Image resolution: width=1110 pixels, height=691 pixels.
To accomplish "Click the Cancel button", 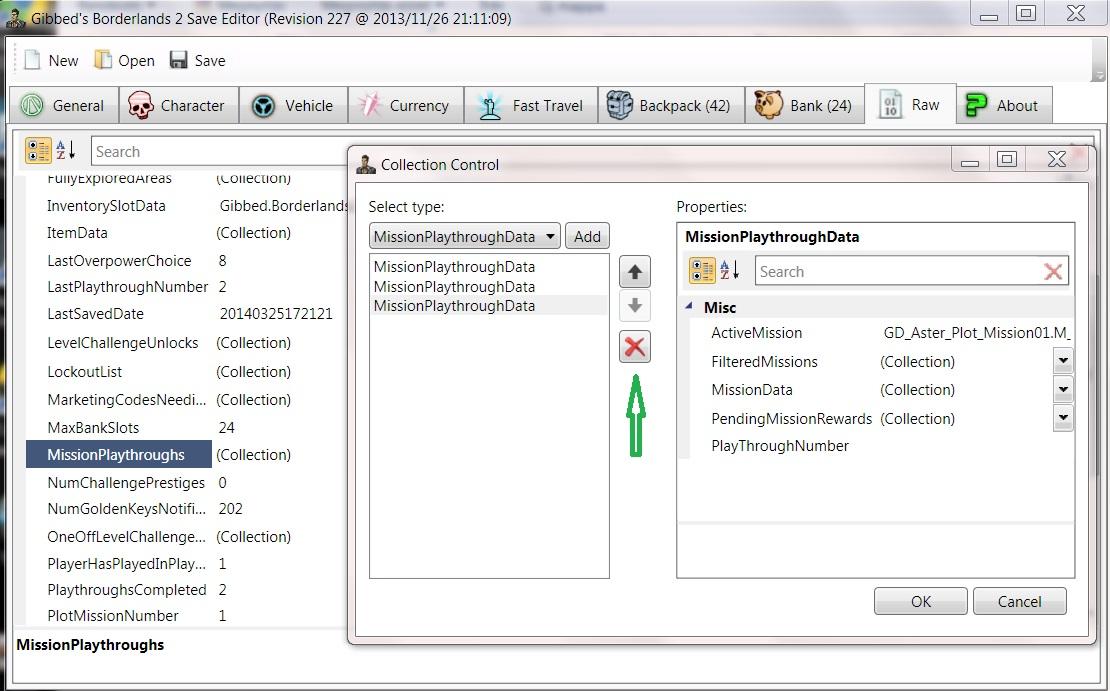I will (1019, 601).
